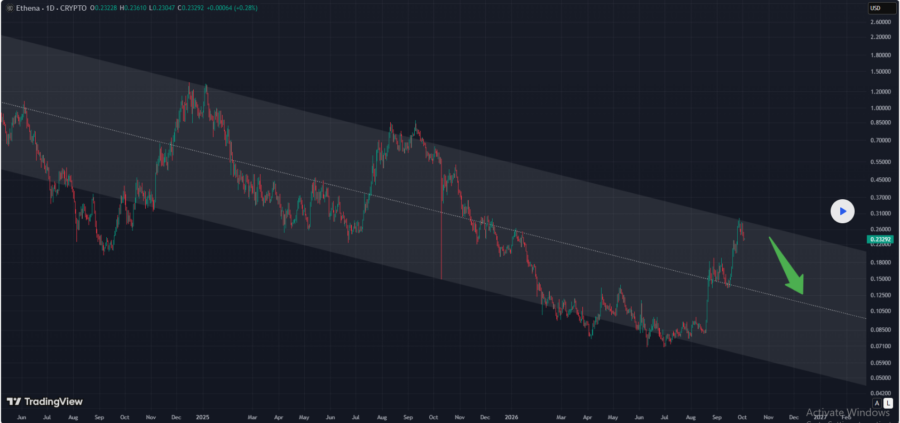Click the 0.05000 price axis label
Viewport: 900px width, 423px height.
[882, 378]
